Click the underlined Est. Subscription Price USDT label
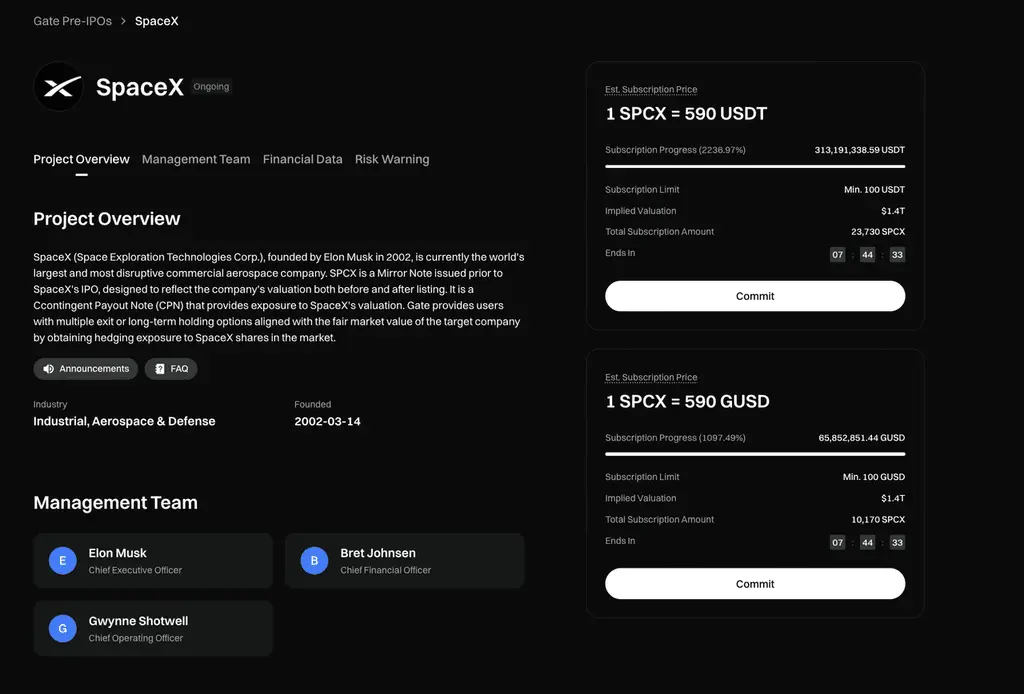 tap(651, 90)
